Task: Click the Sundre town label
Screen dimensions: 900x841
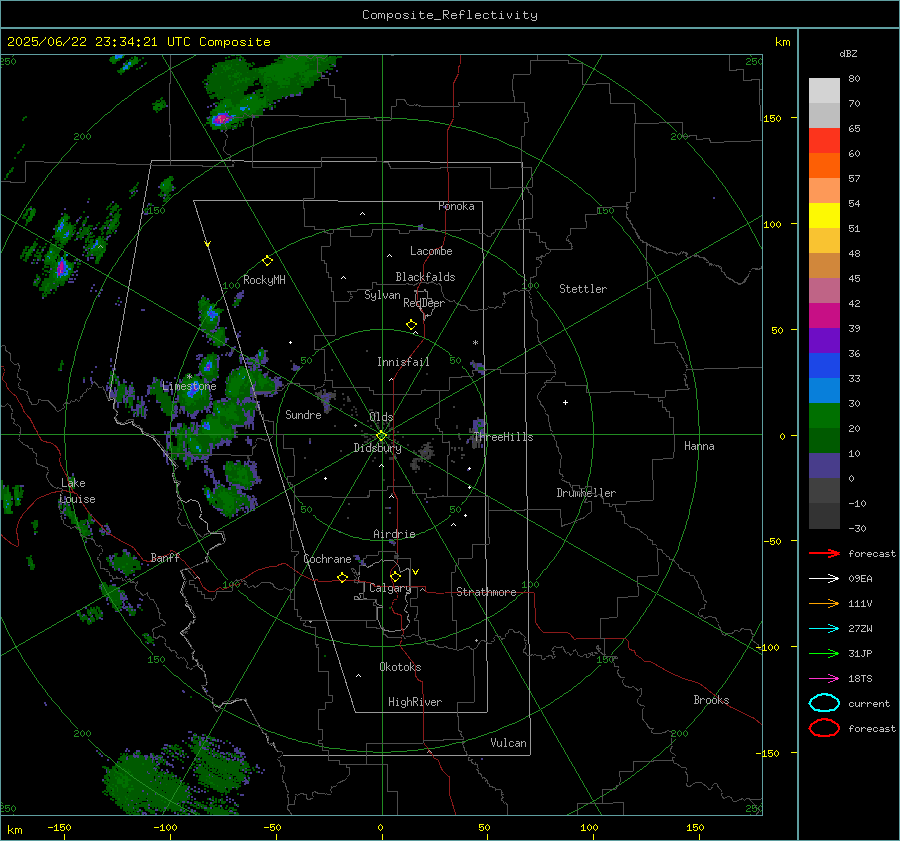Action: 303,415
